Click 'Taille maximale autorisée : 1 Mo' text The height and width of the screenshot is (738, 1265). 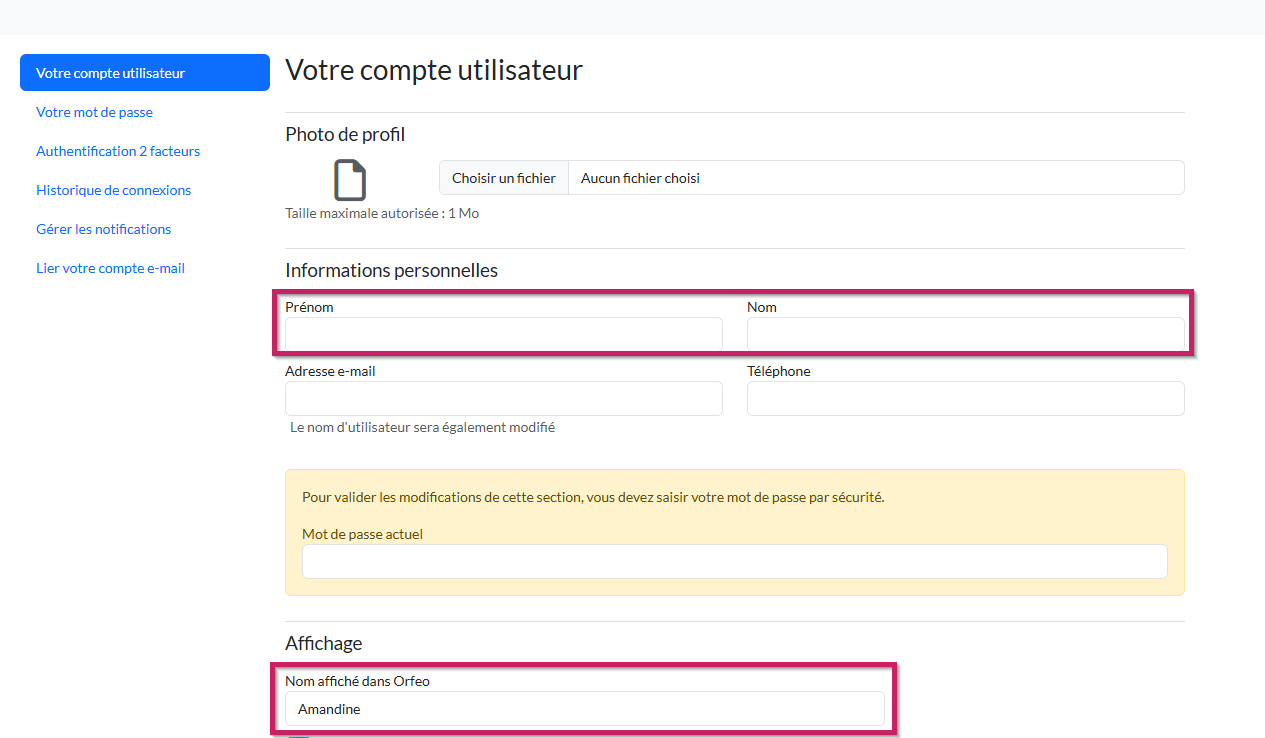(381, 213)
